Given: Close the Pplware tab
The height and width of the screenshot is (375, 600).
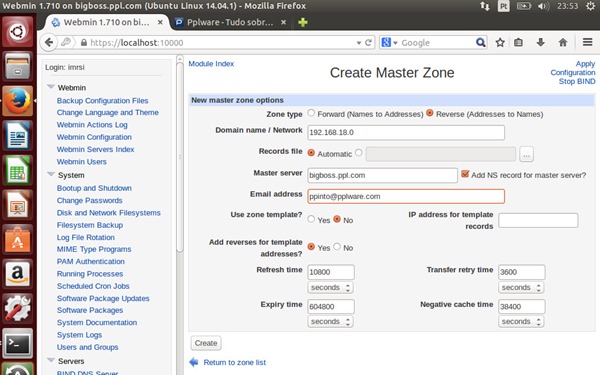Looking at the screenshot, I should 284,22.
